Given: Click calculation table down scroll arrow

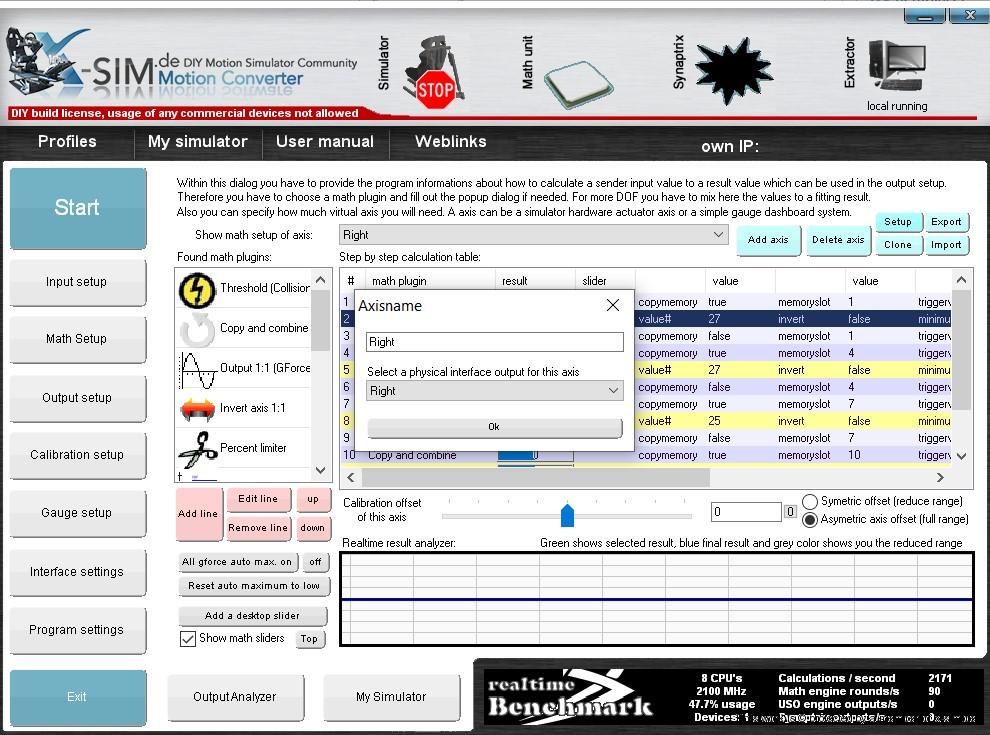Looking at the screenshot, I should (961, 456).
